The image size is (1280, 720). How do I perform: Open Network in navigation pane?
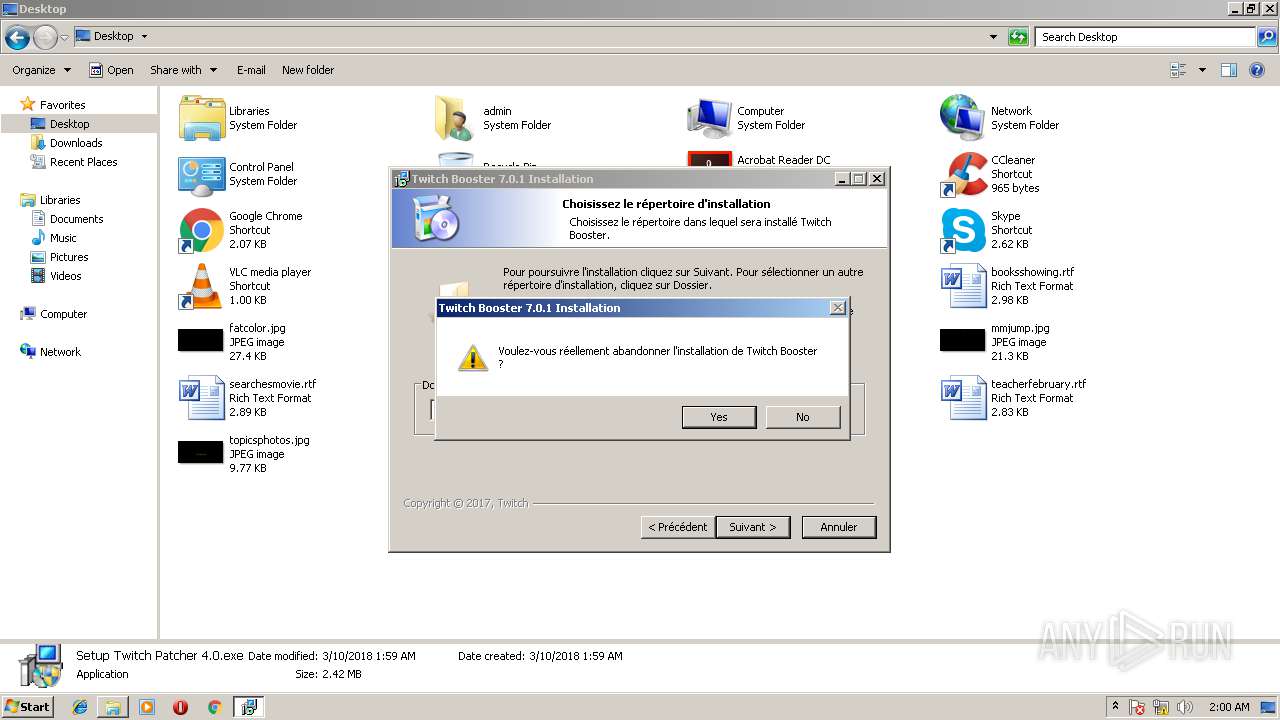click(x=60, y=352)
